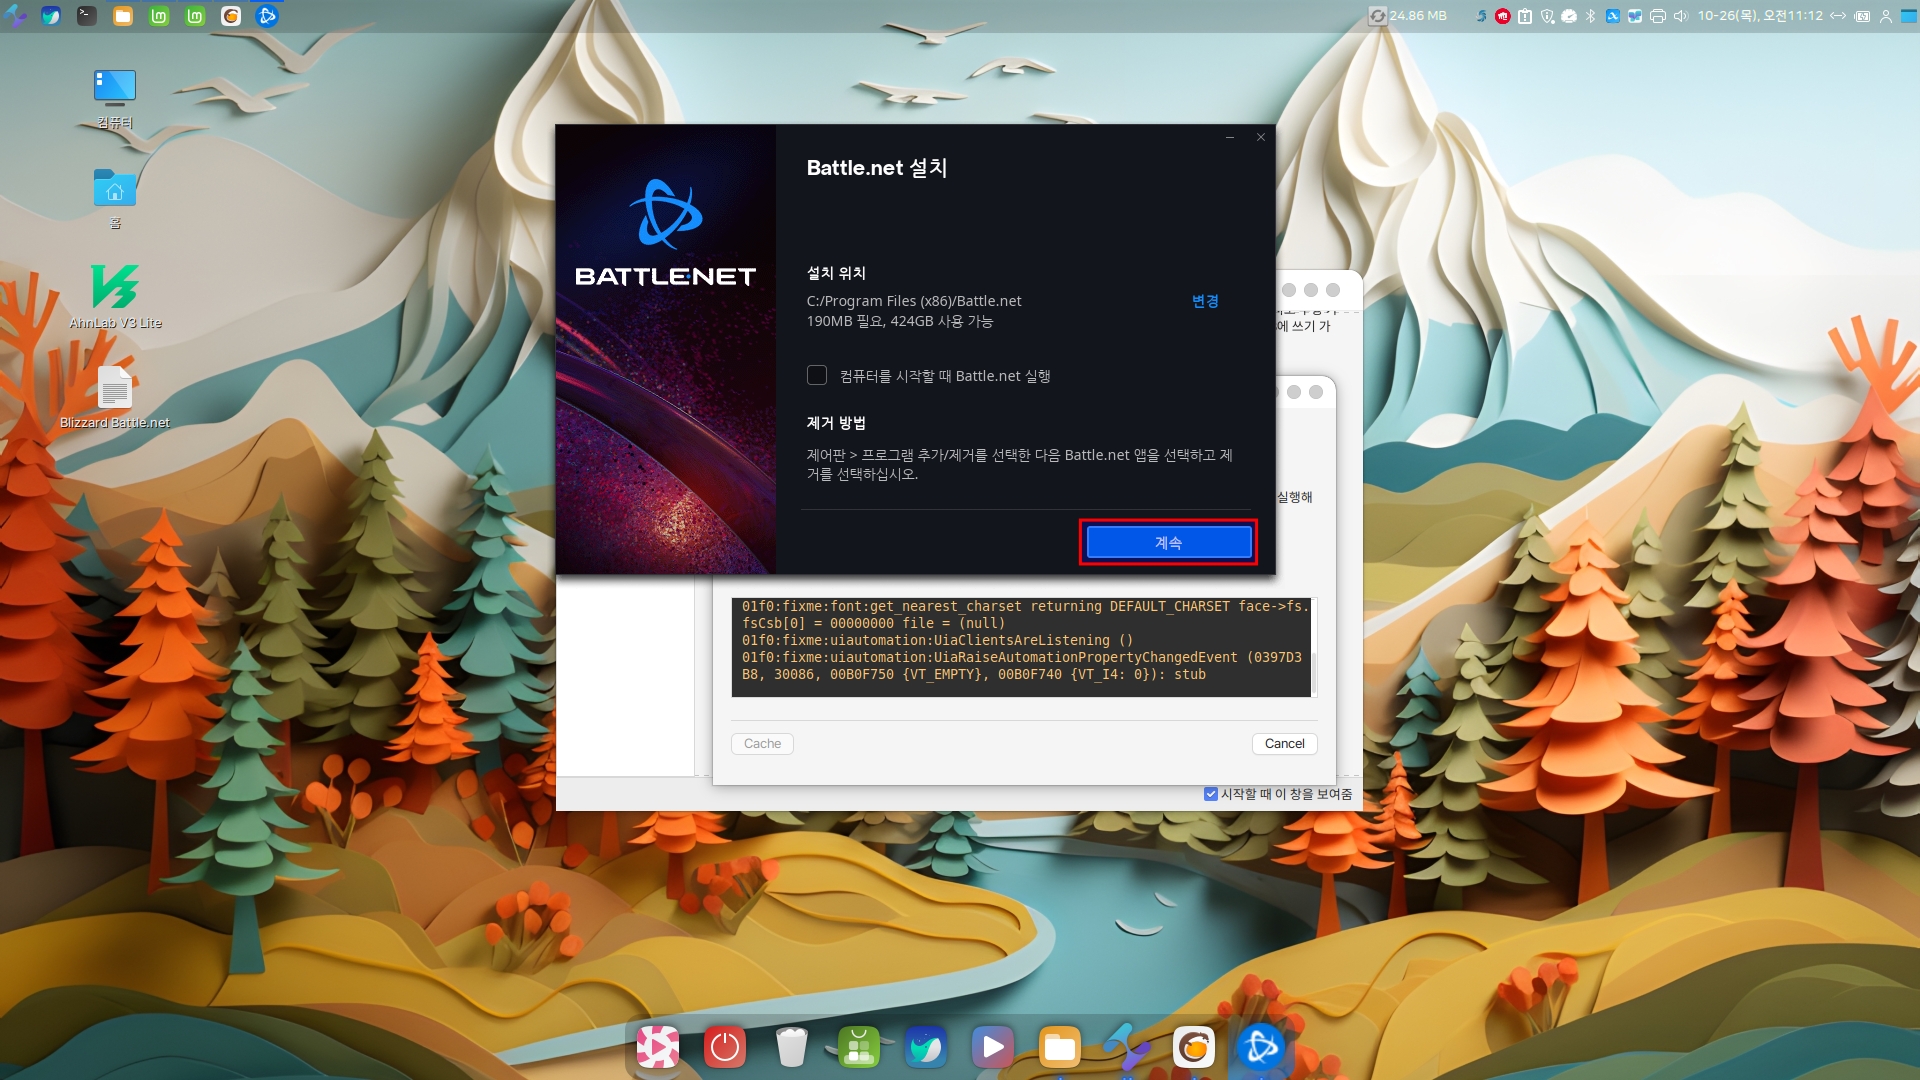The image size is (1920, 1080).
Task: Uncheck 시작할 때 이 창을 보여줌 checkbox
Action: coord(1211,794)
